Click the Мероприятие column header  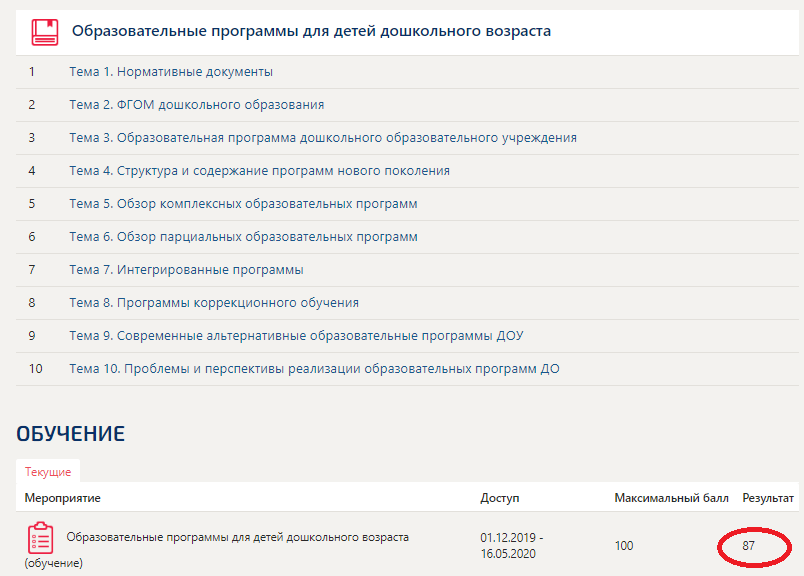tap(61, 496)
